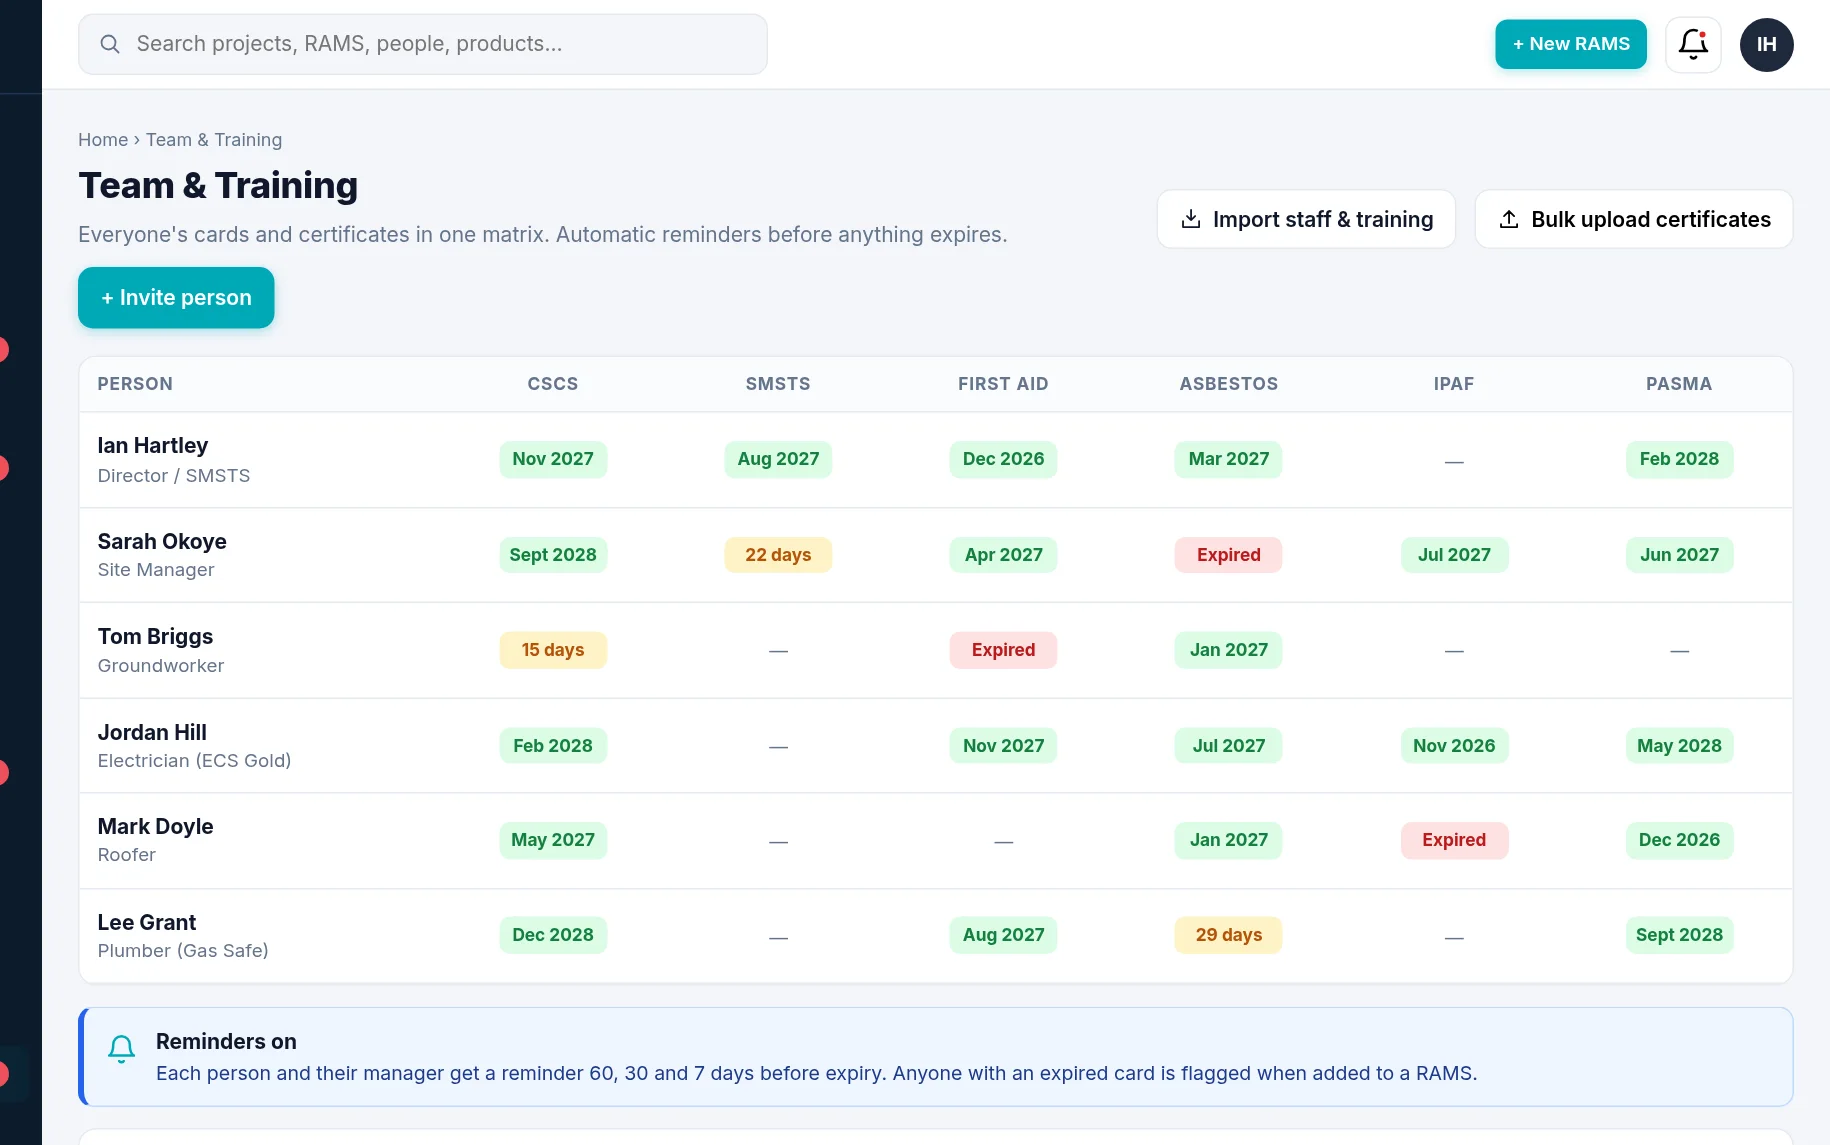Click Lee Grant's 29 days Asbestos badge

(1228, 935)
